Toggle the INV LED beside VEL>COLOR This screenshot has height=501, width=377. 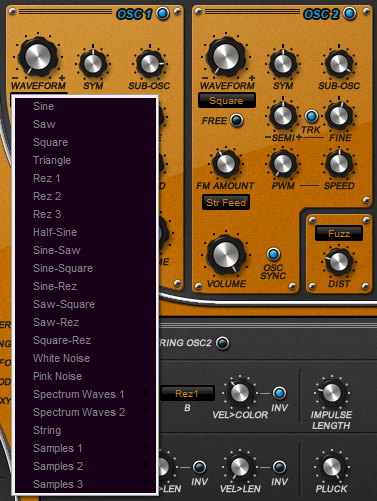click(x=279, y=393)
